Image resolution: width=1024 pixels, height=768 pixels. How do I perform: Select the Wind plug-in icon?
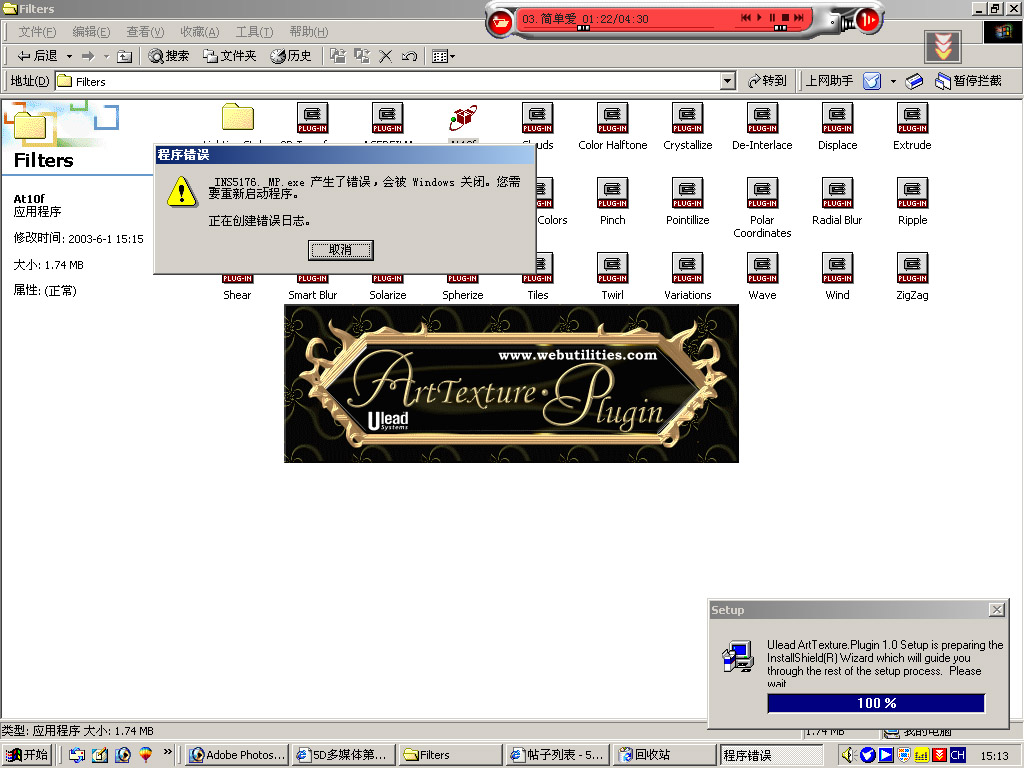click(837, 269)
